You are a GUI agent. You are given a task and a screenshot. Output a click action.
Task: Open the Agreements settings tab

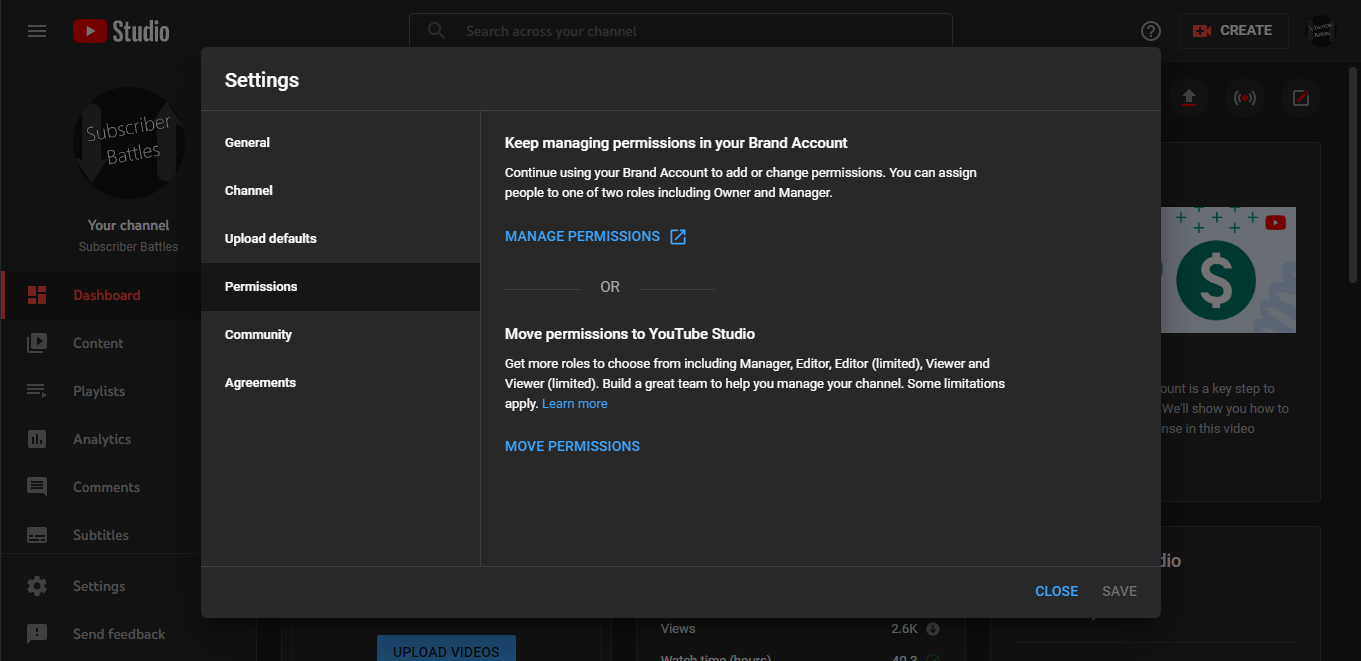point(341,383)
